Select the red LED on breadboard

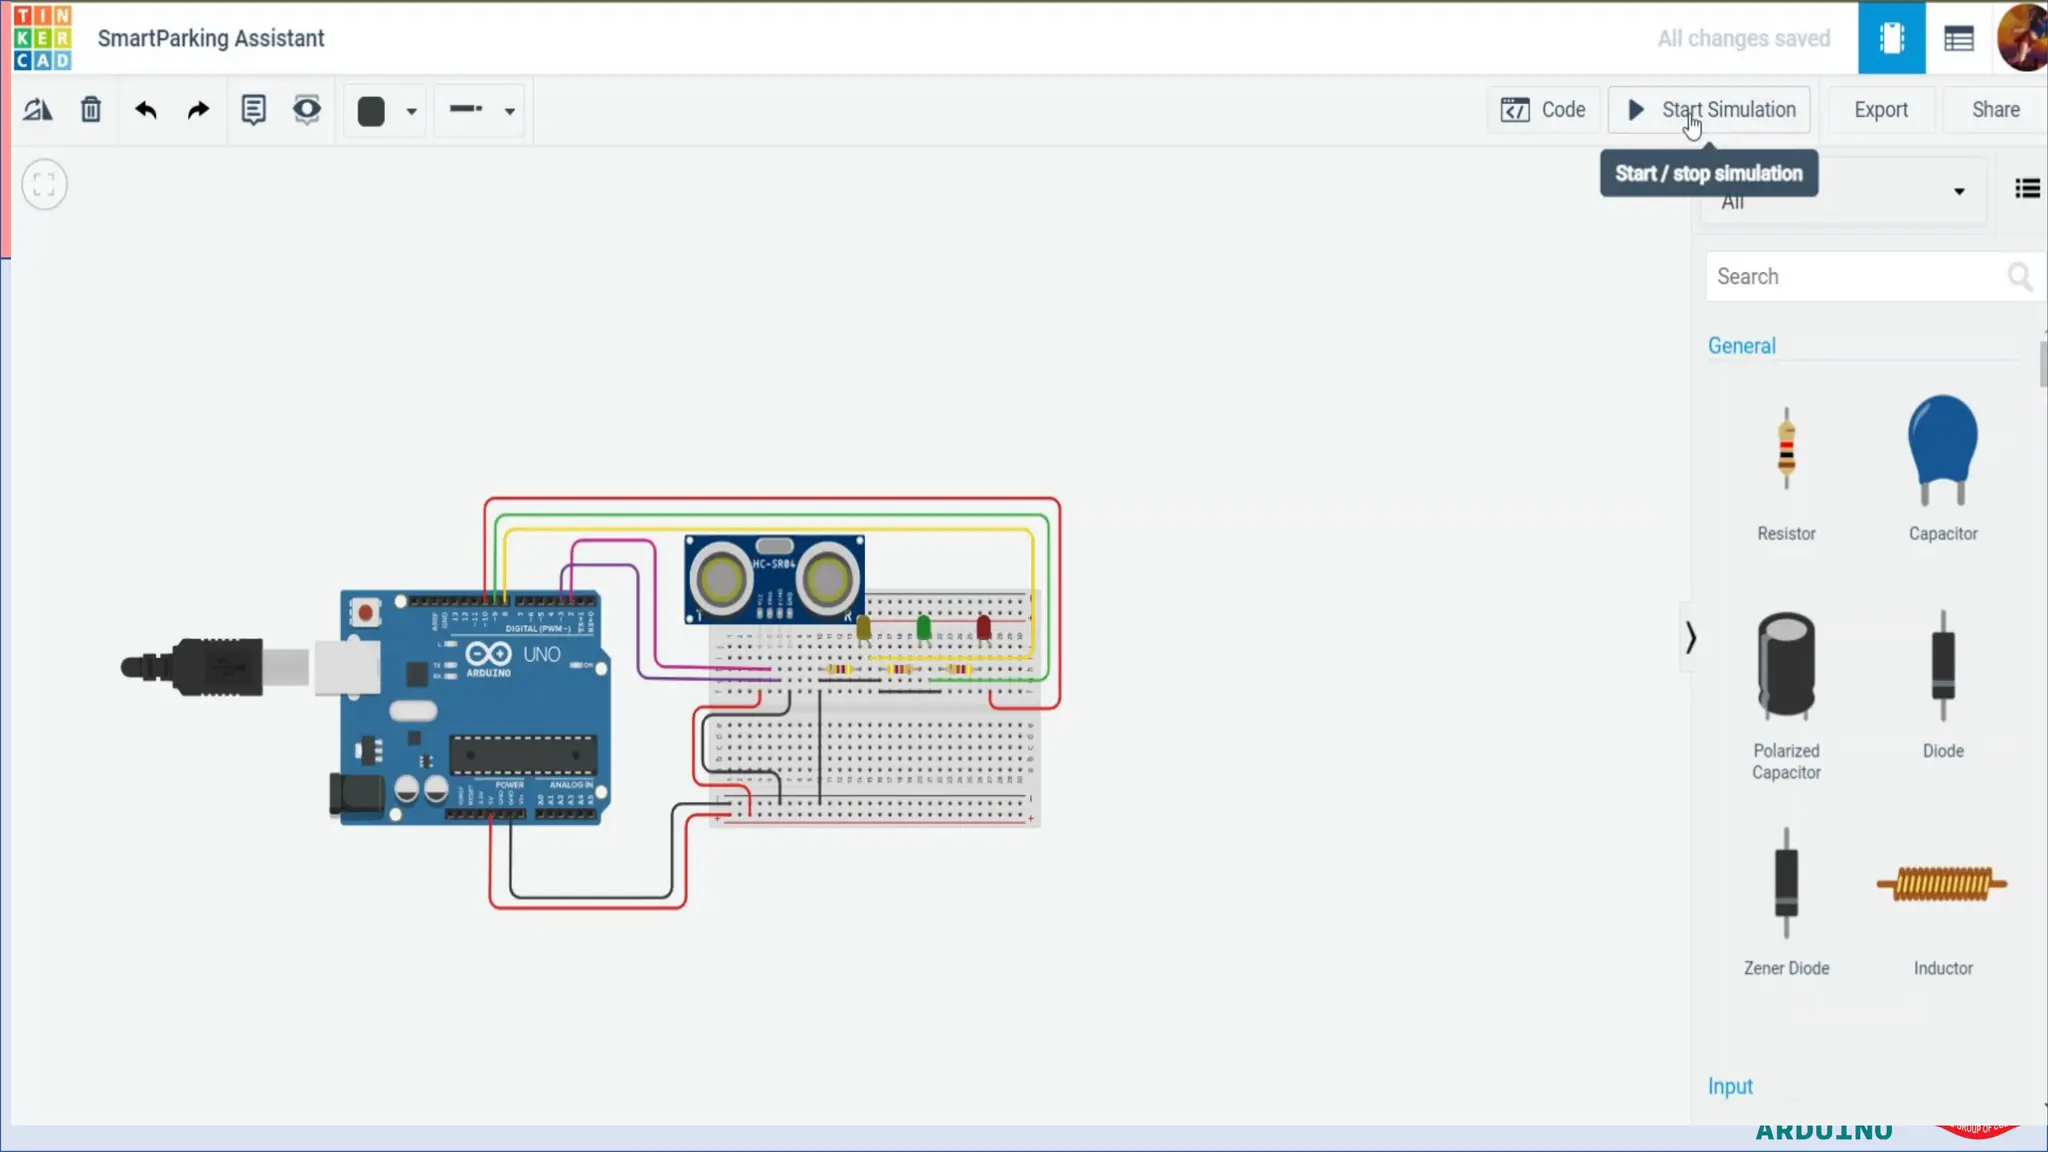983,628
